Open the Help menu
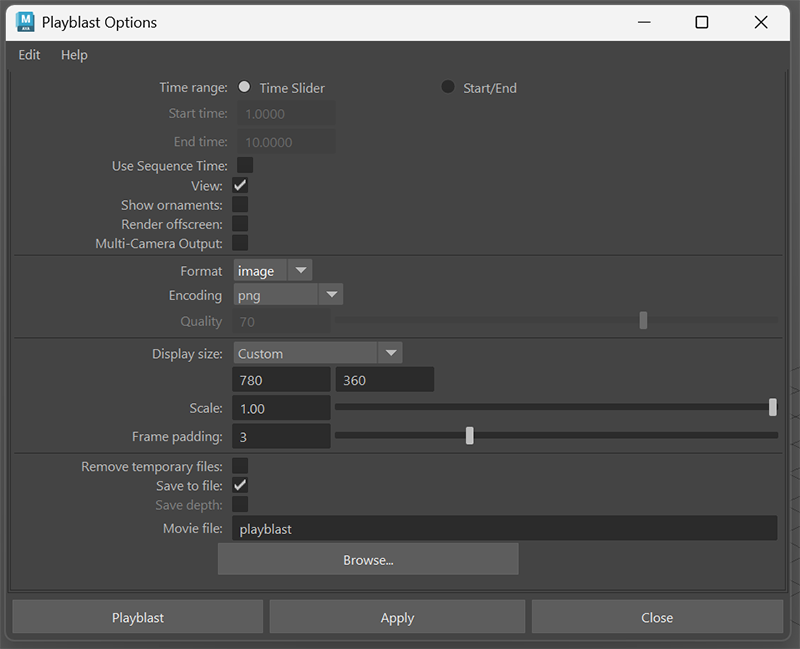This screenshot has height=649, width=800. click(74, 55)
